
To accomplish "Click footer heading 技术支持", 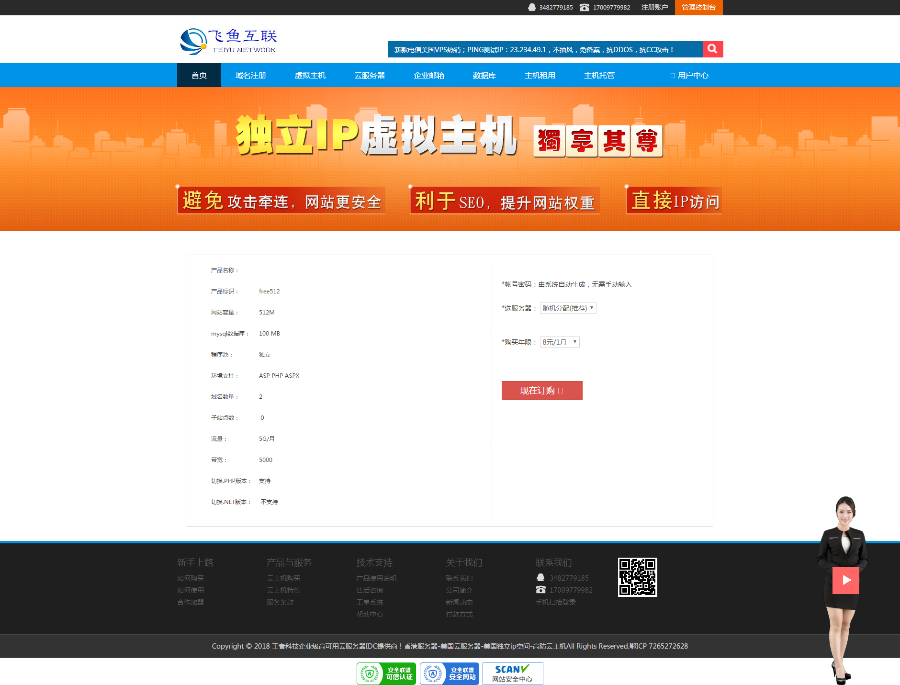I will (374, 562).
